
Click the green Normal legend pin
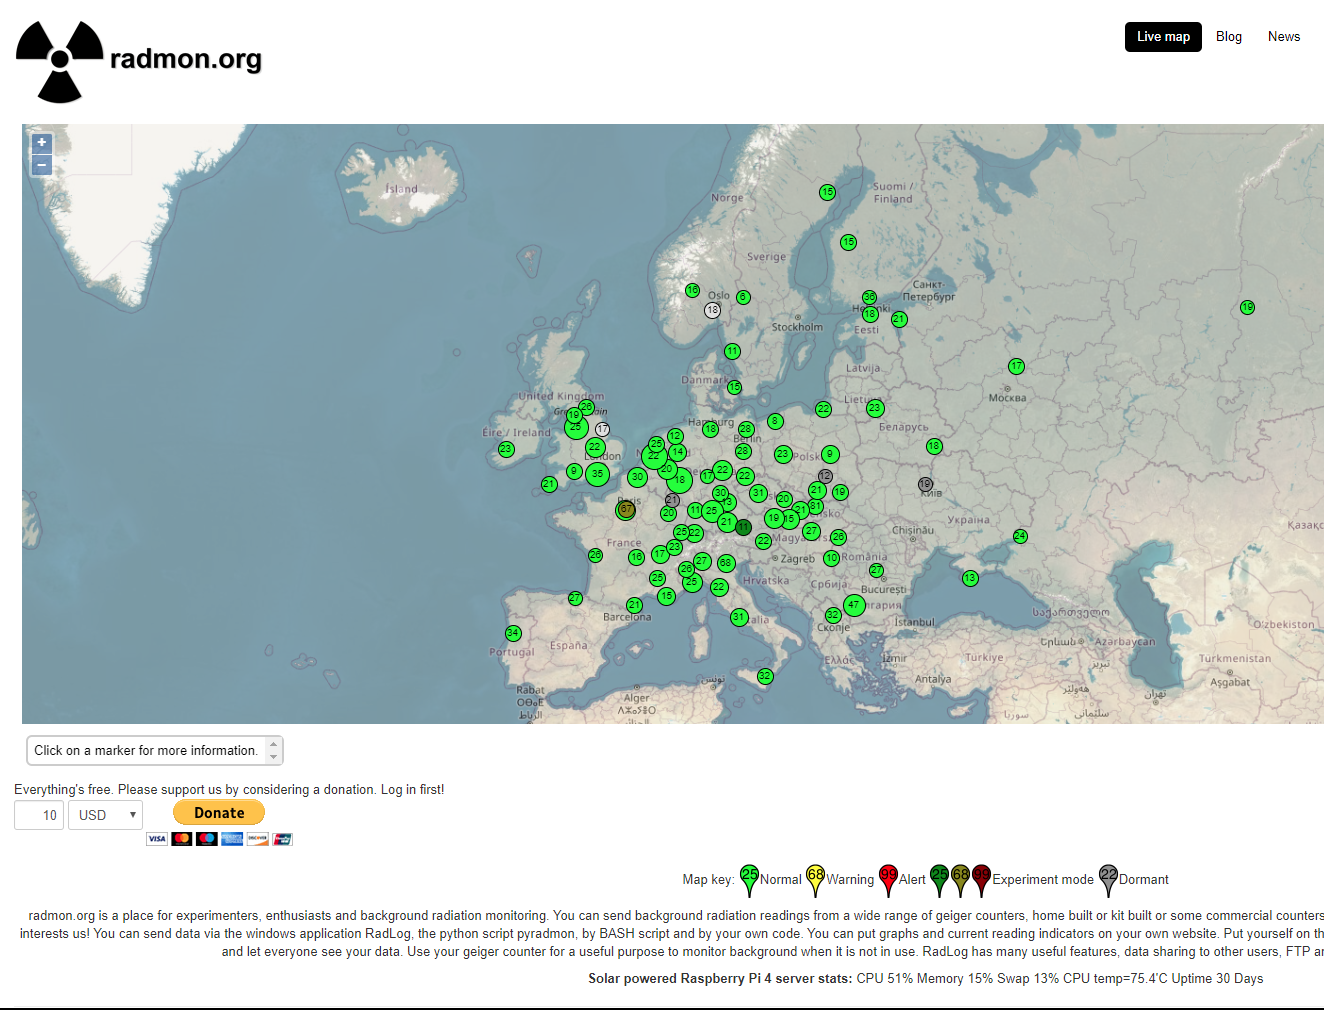coord(749,880)
